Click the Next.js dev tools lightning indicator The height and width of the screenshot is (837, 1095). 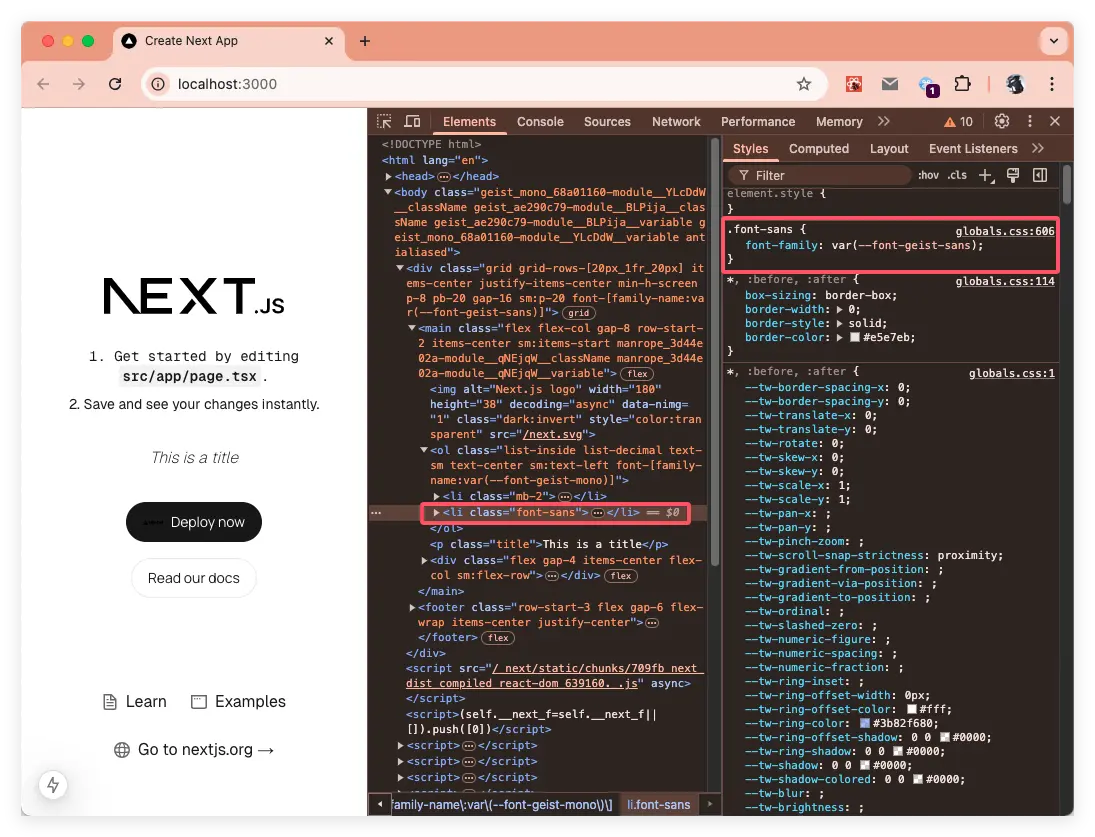pos(53,785)
